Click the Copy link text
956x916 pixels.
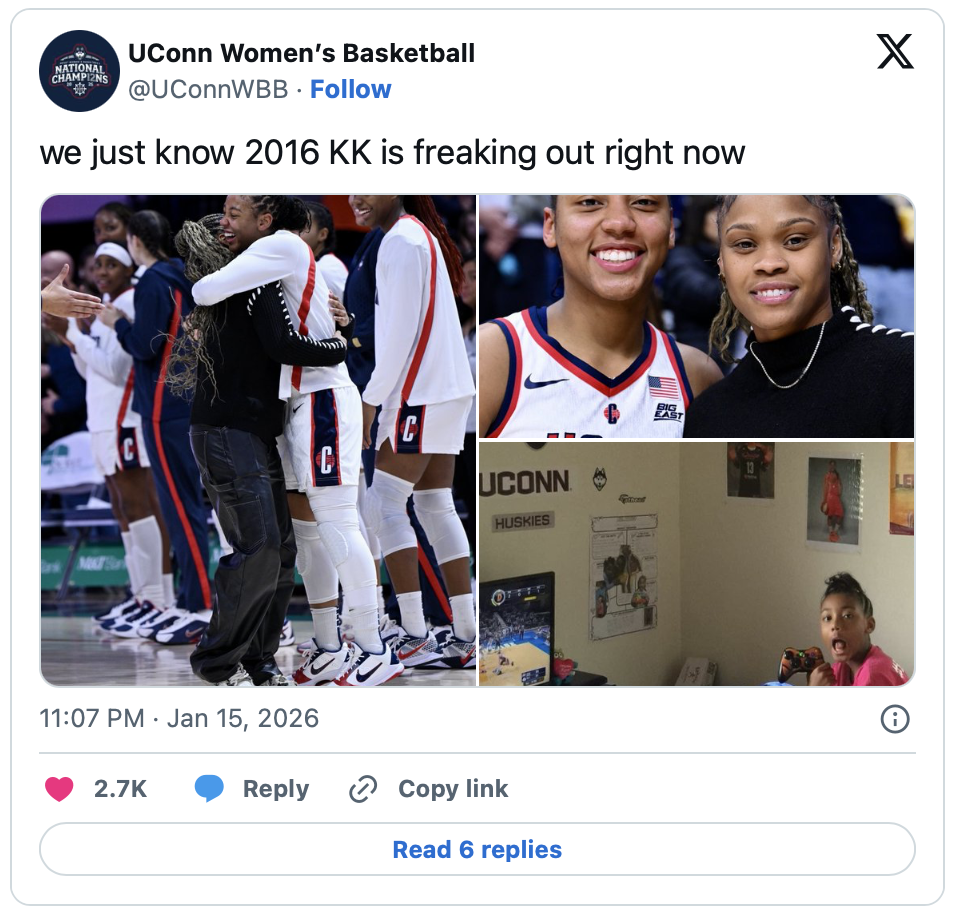453,789
